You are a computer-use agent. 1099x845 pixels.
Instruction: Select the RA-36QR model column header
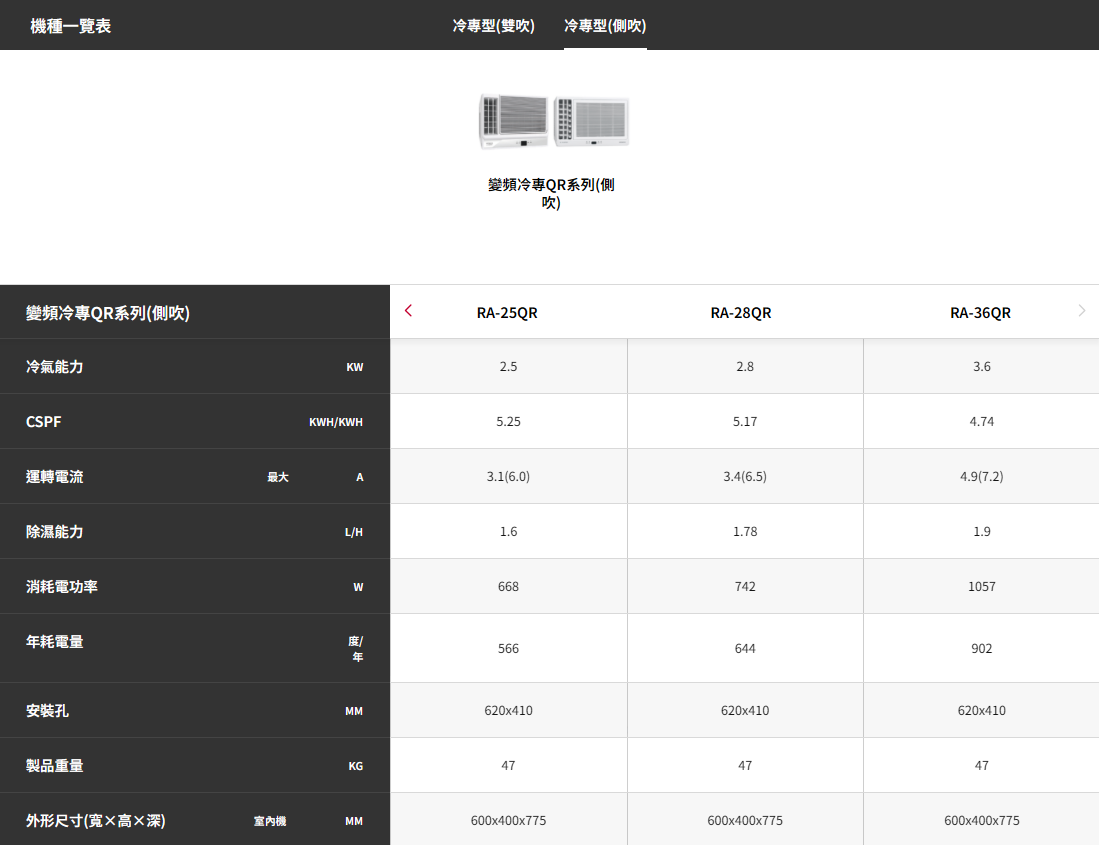(x=980, y=313)
